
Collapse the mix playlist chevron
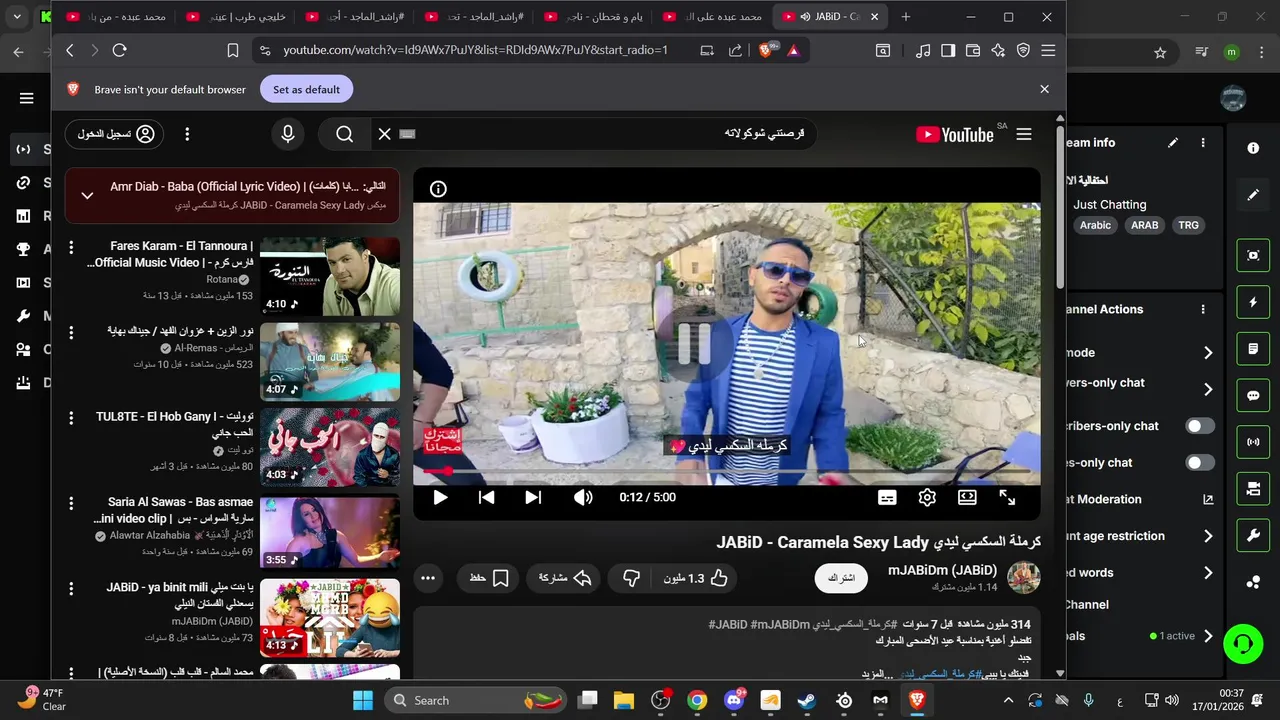87,195
